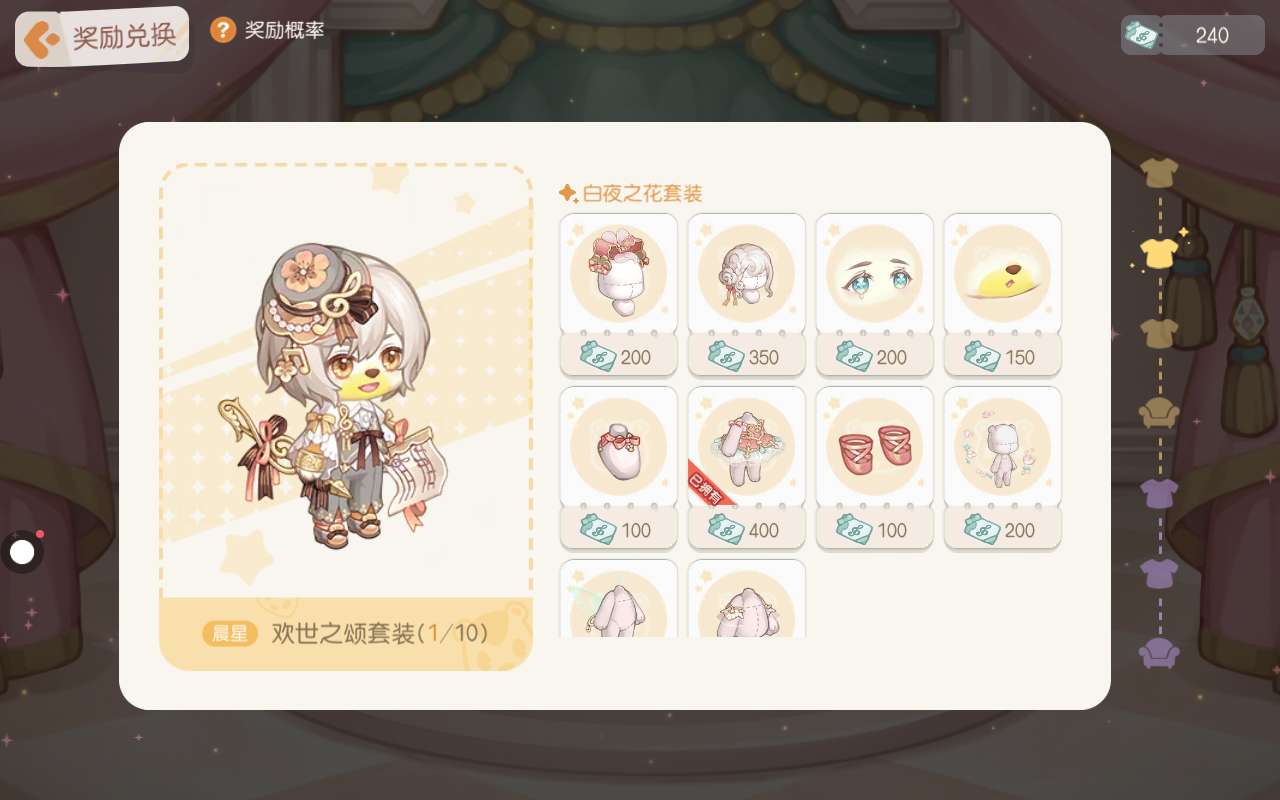This screenshot has height=800, width=1280.
Task: Switch to the brown sofa furniture icon
Action: click(x=1160, y=412)
